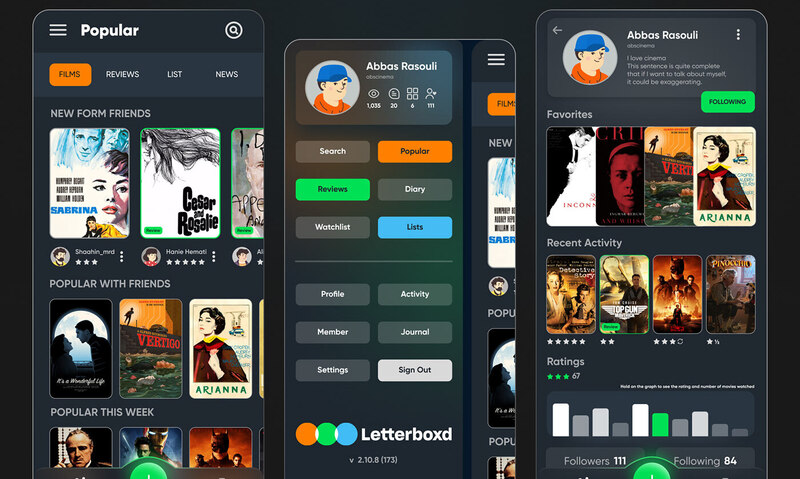Switch to the LIST tab

click(x=174, y=74)
